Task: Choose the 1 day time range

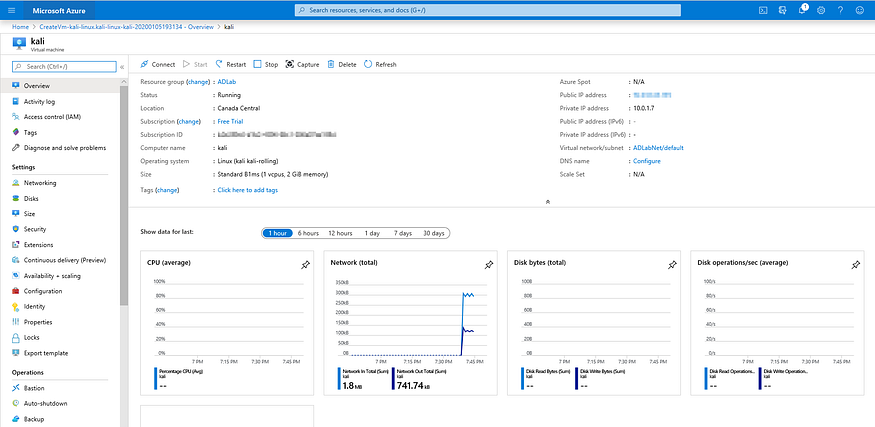Action: pyautogui.click(x=371, y=233)
